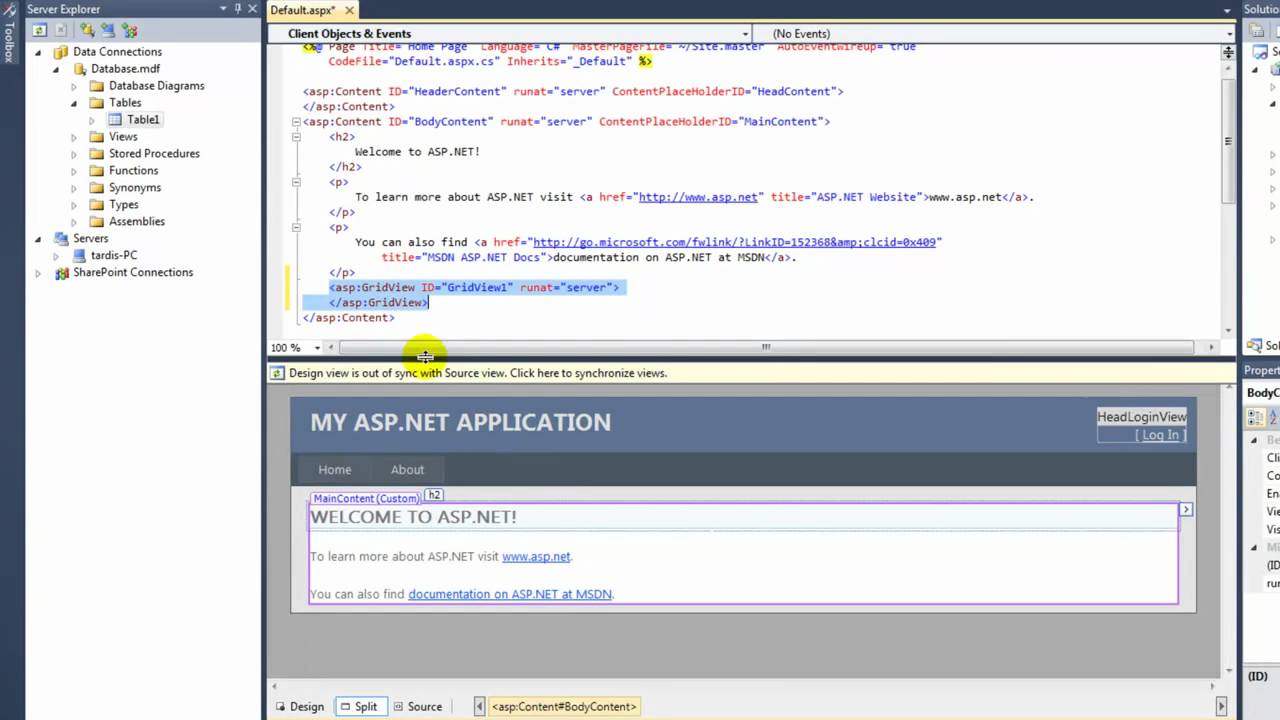Open the Toolbox side tab

[9, 41]
